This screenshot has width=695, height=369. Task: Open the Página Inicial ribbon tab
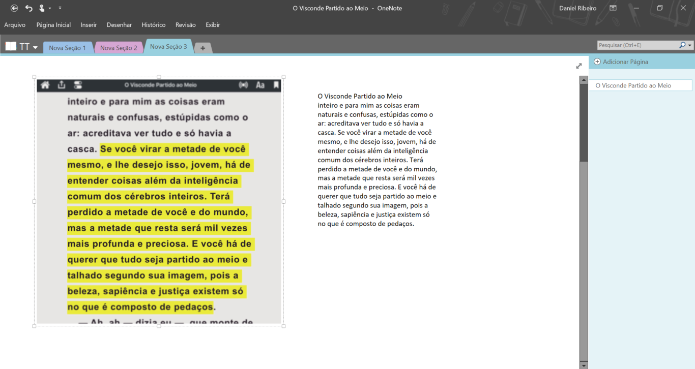click(x=54, y=25)
